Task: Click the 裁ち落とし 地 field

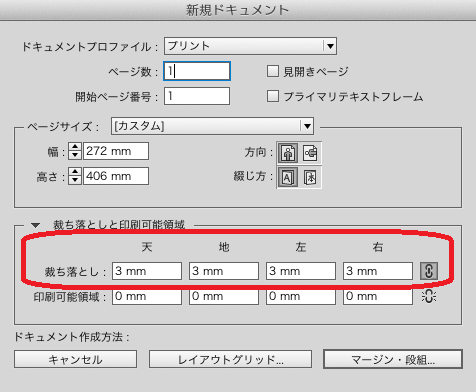Action: [224, 271]
